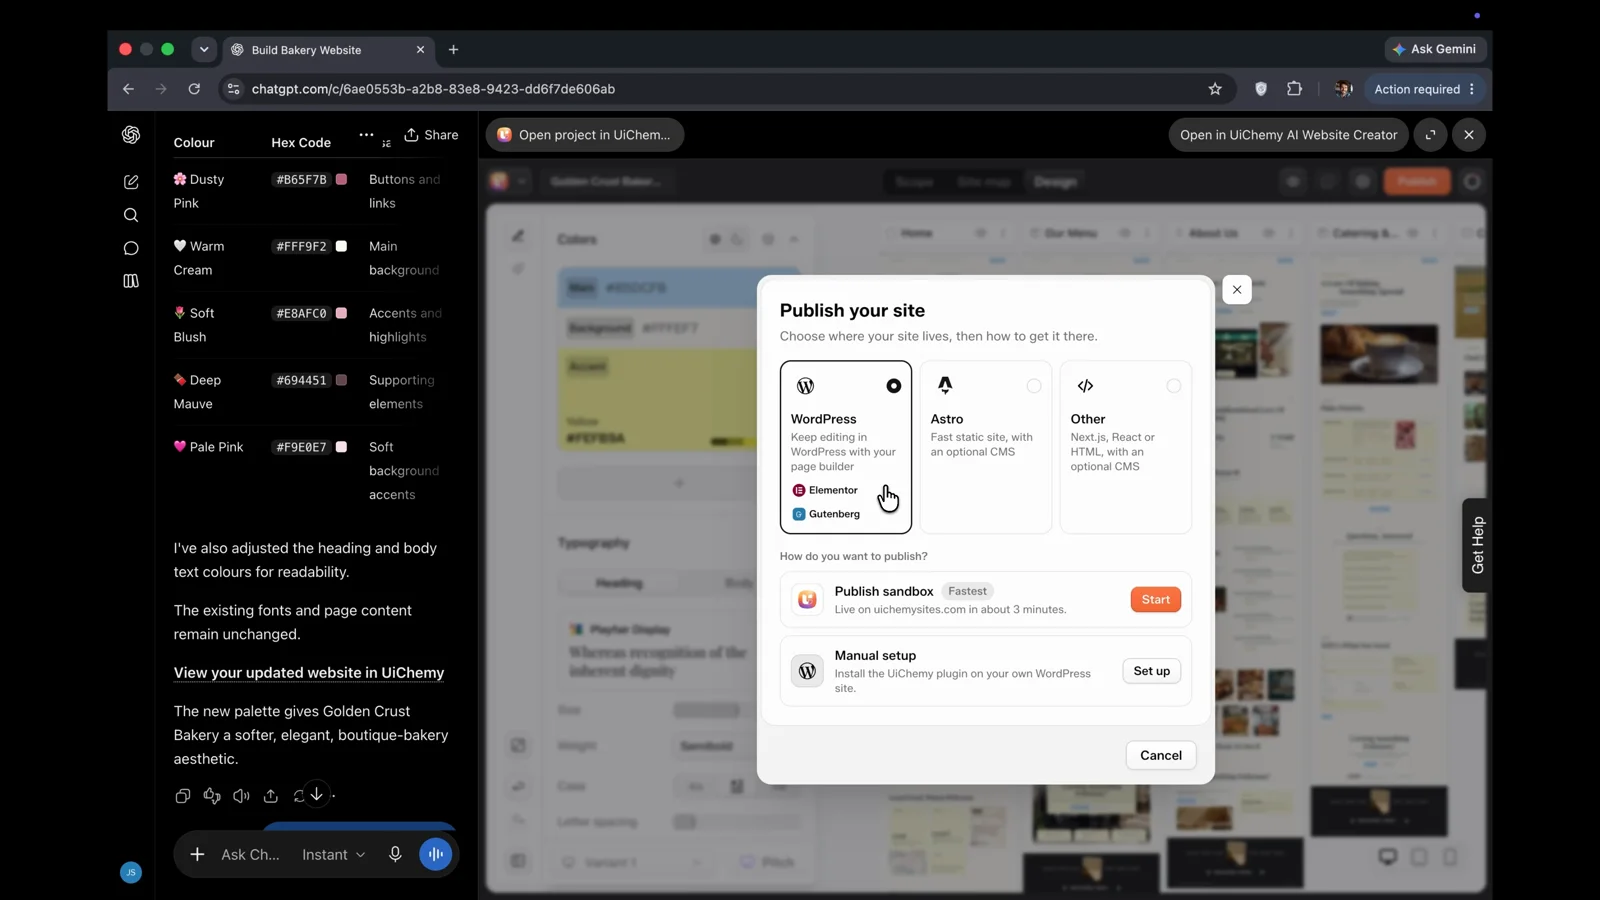The width and height of the screenshot is (1600, 900).
Task: Click Set up for Manual setup
Action: (1151, 671)
